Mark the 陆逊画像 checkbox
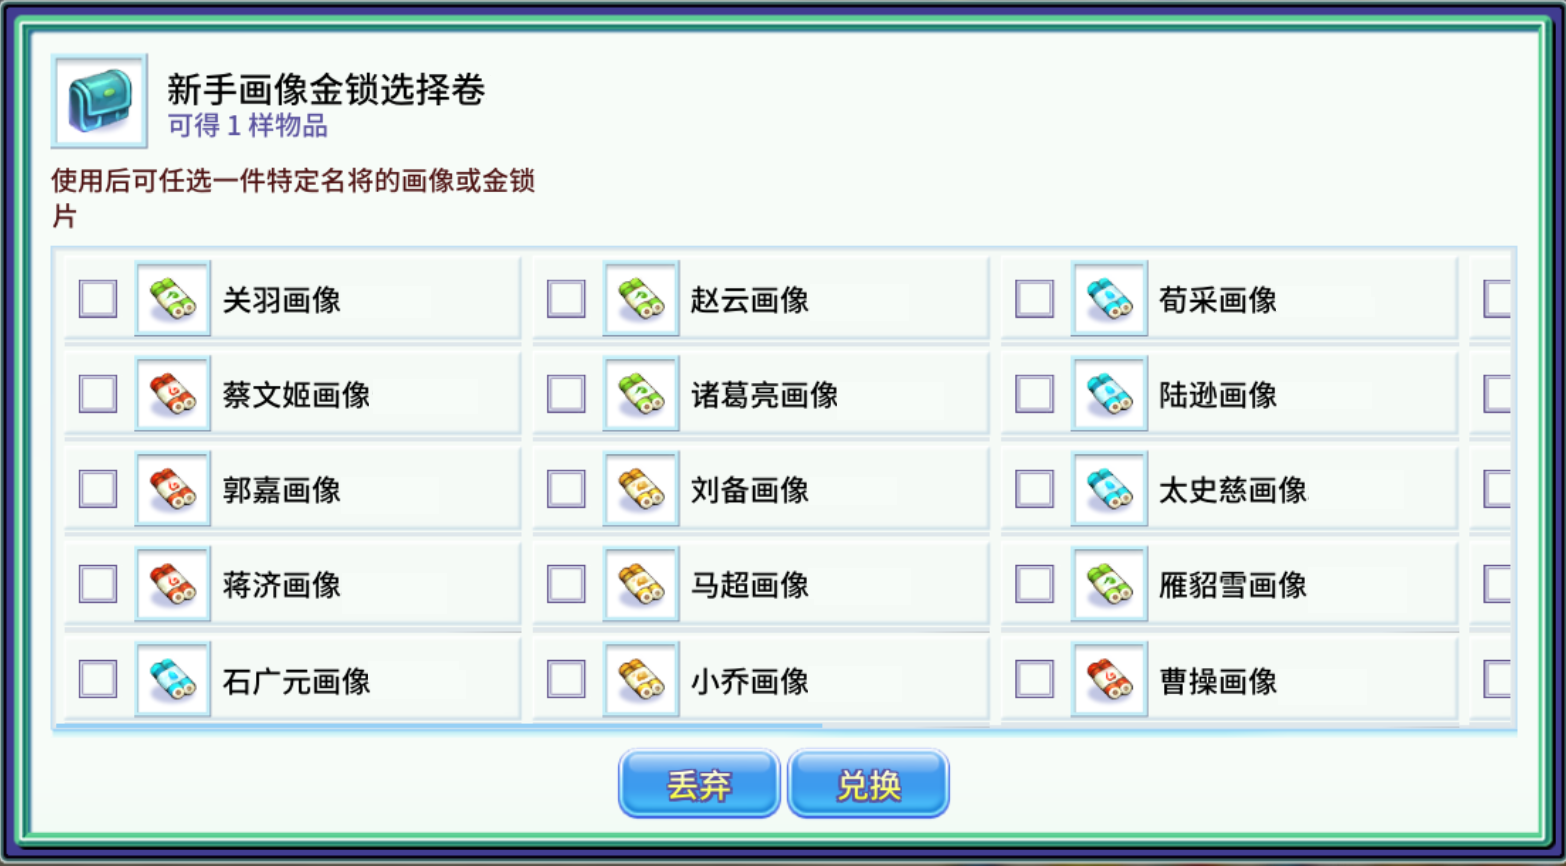The image size is (1566, 866). [x=1034, y=394]
